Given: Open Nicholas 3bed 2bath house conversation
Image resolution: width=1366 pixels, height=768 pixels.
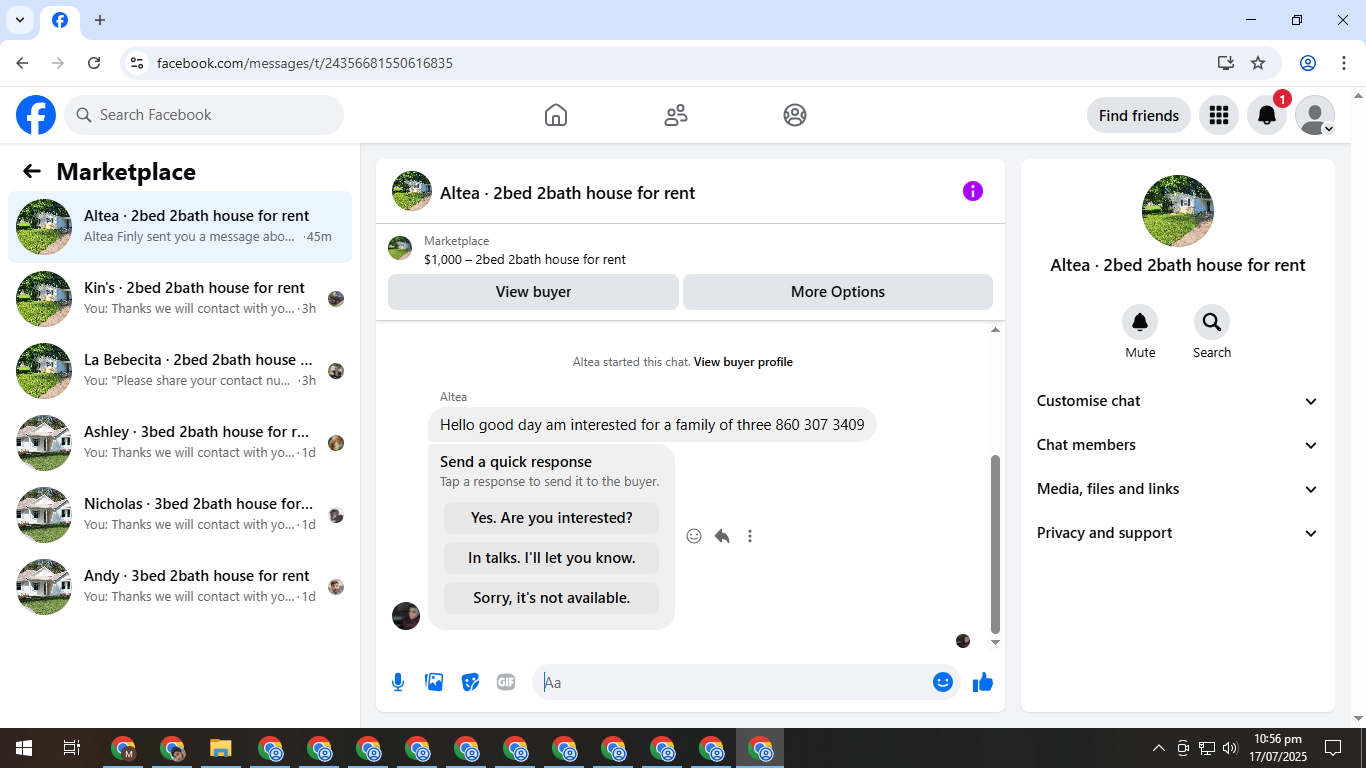Looking at the screenshot, I should [x=180, y=515].
